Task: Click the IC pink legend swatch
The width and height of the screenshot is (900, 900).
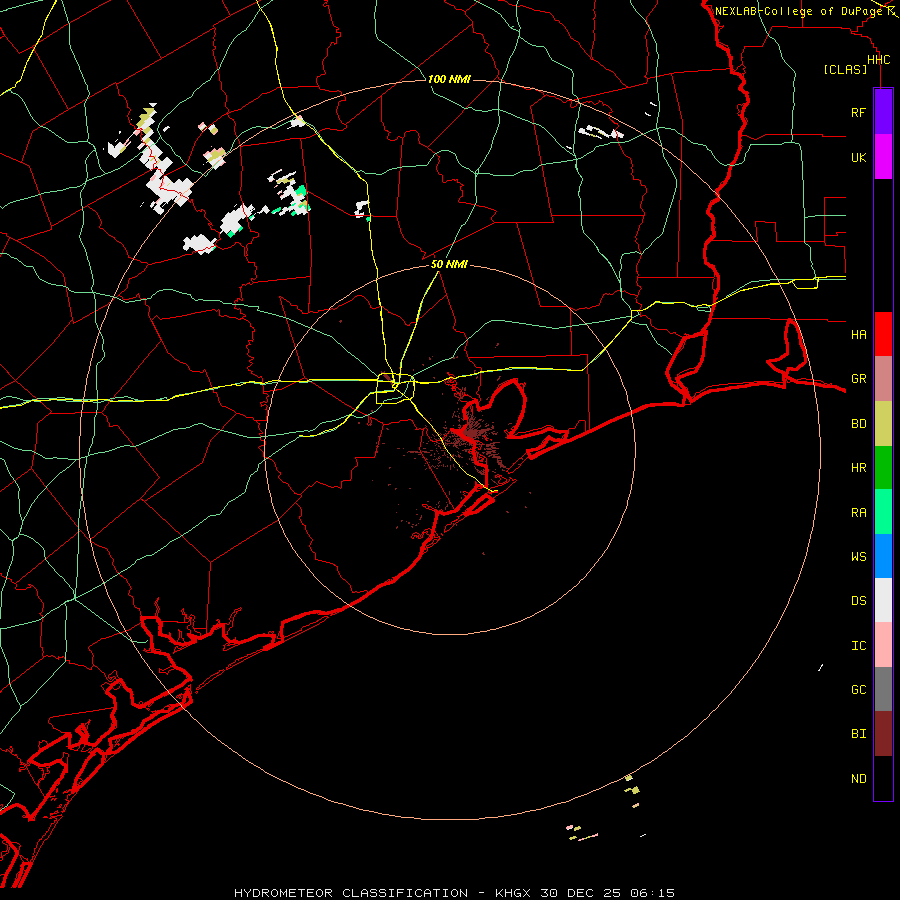Action: point(883,645)
